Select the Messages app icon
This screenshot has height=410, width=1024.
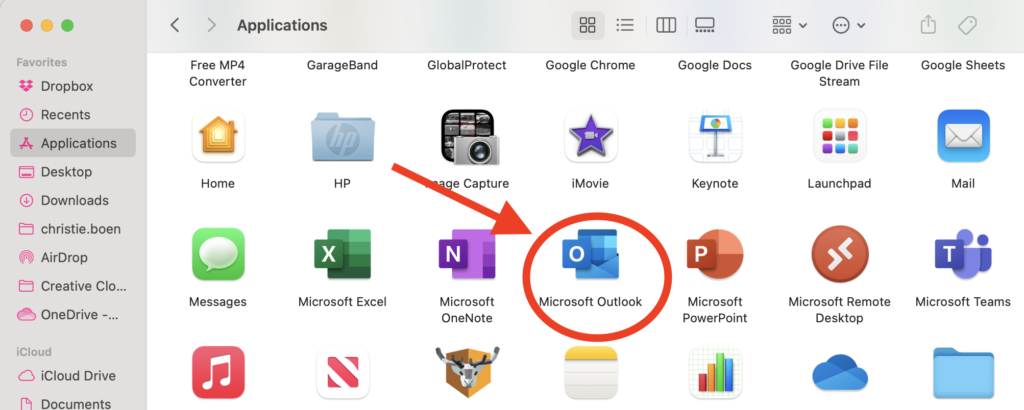[217, 255]
